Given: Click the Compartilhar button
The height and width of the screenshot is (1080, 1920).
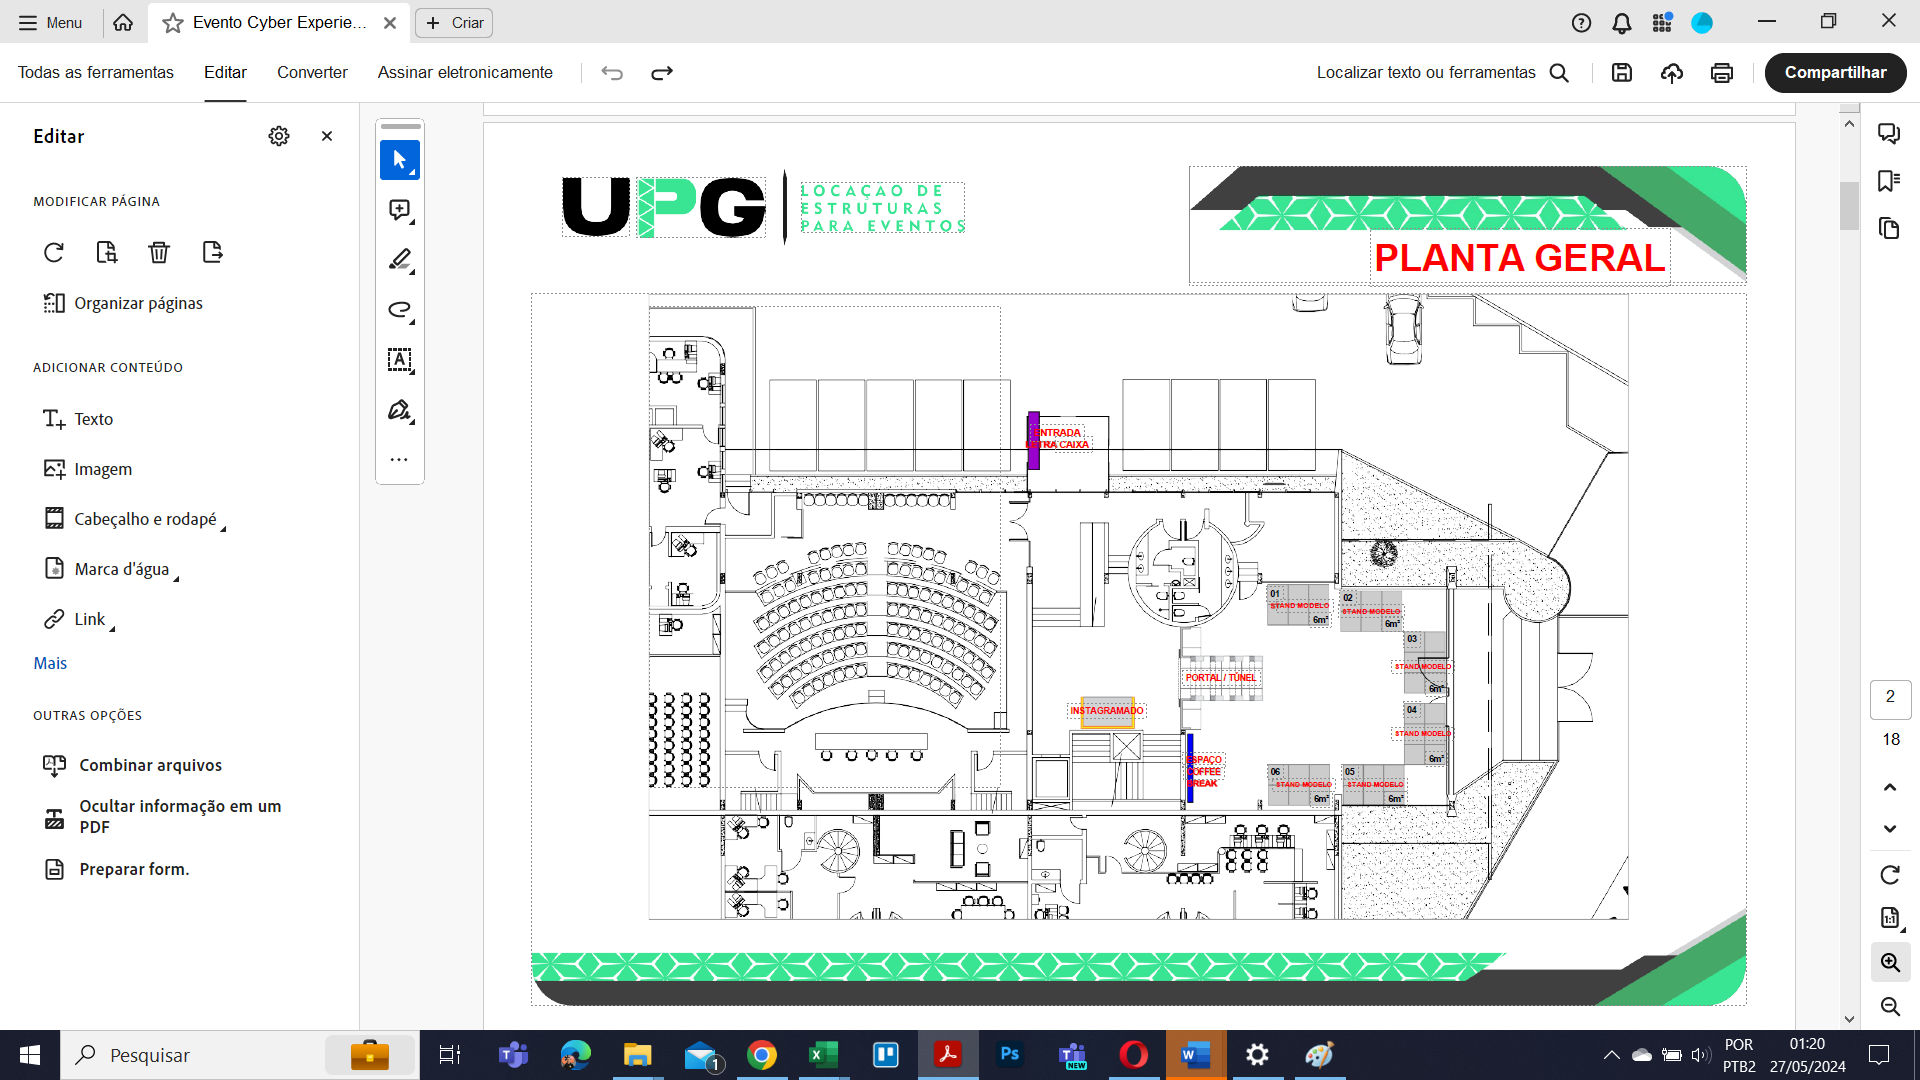Looking at the screenshot, I should 1835,73.
